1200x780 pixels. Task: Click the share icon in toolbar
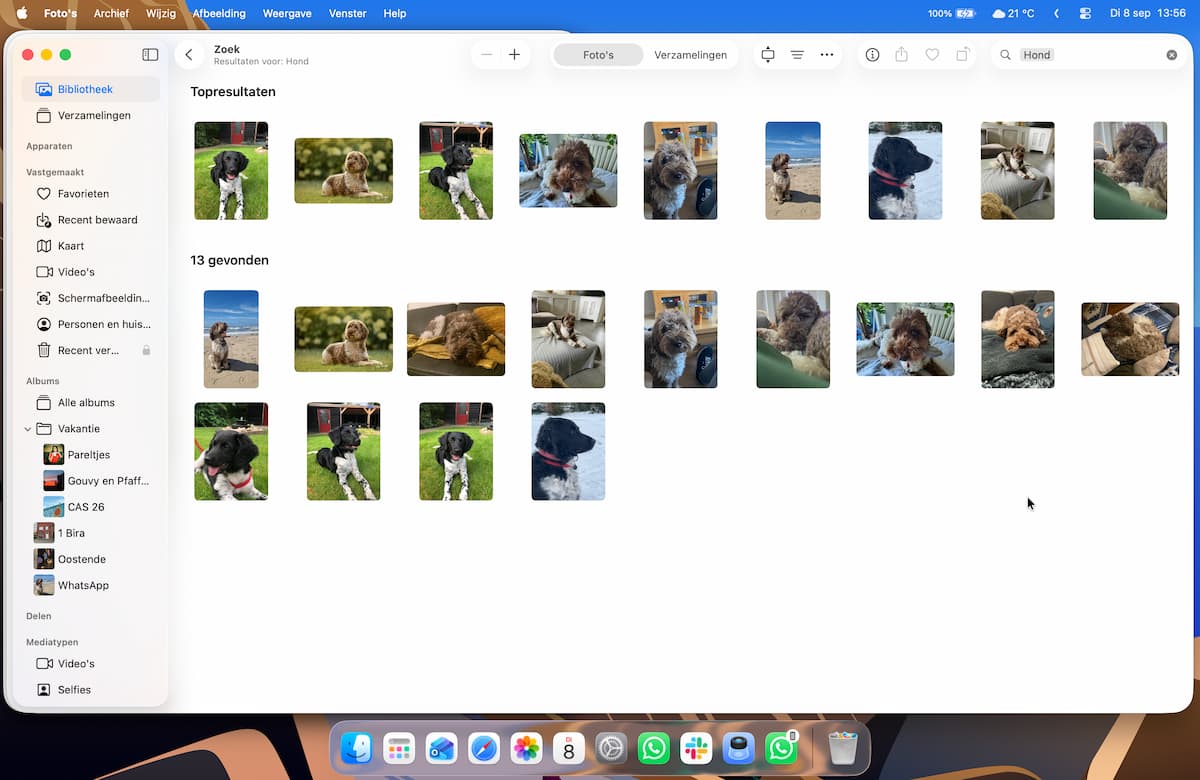pos(901,55)
